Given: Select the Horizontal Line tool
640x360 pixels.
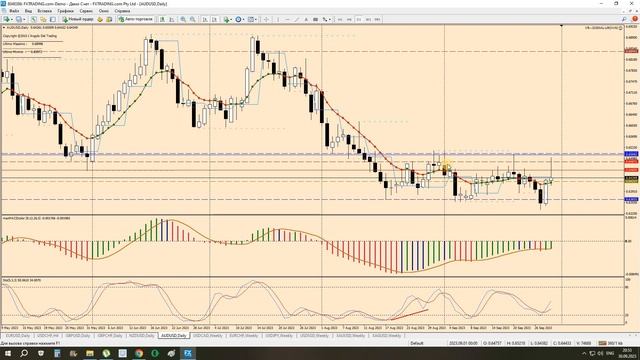Looking at the screenshot, I should click(x=287, y=19).
